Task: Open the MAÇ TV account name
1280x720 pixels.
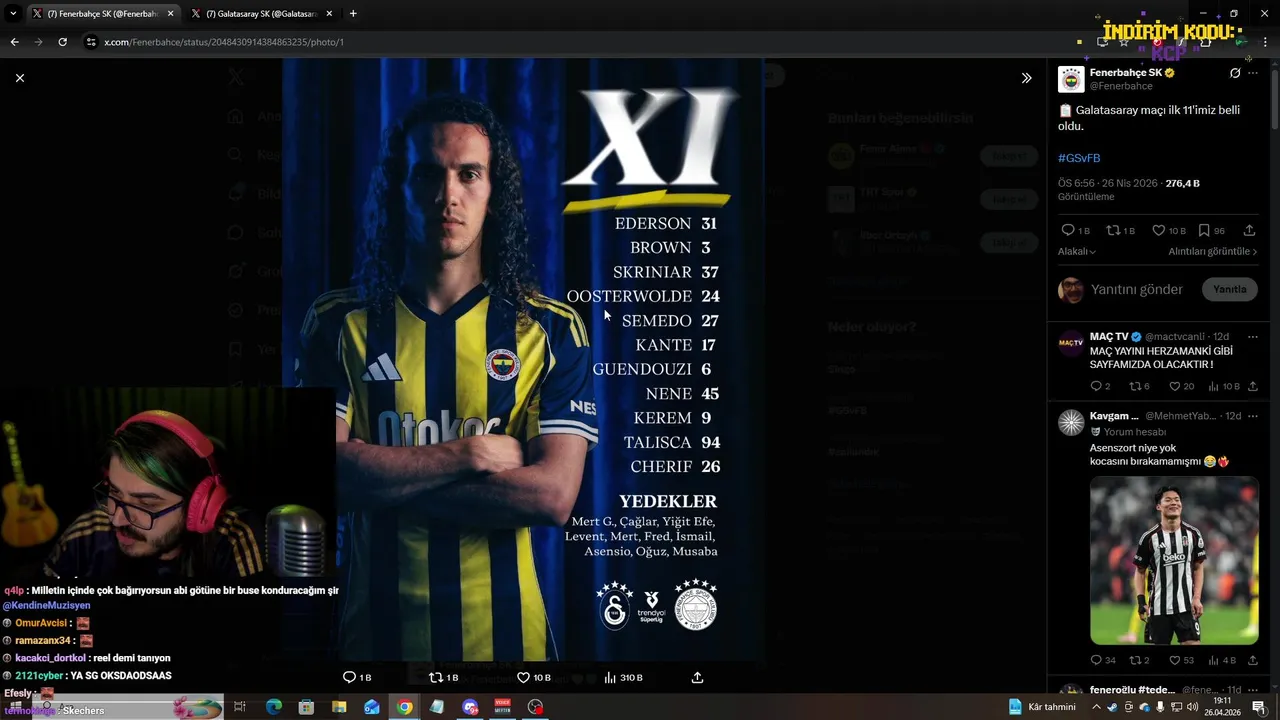Action: click(x=1108, y=337)
